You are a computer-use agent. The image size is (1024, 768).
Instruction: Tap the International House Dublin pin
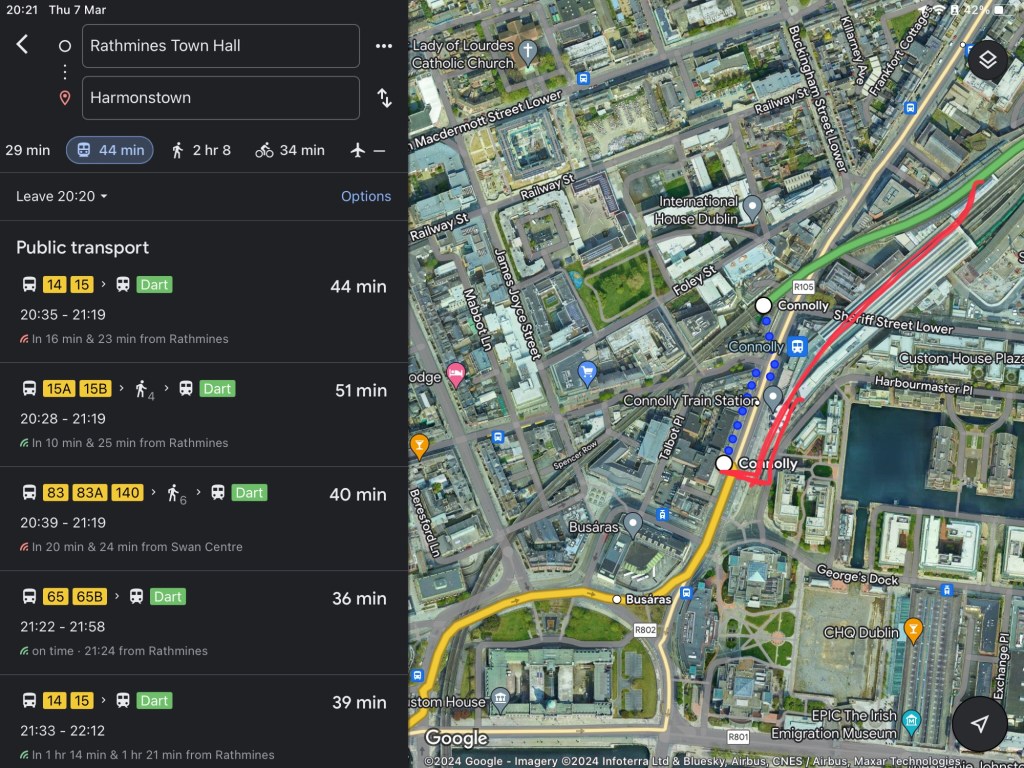pyautogui.click(x=753, y=207)
